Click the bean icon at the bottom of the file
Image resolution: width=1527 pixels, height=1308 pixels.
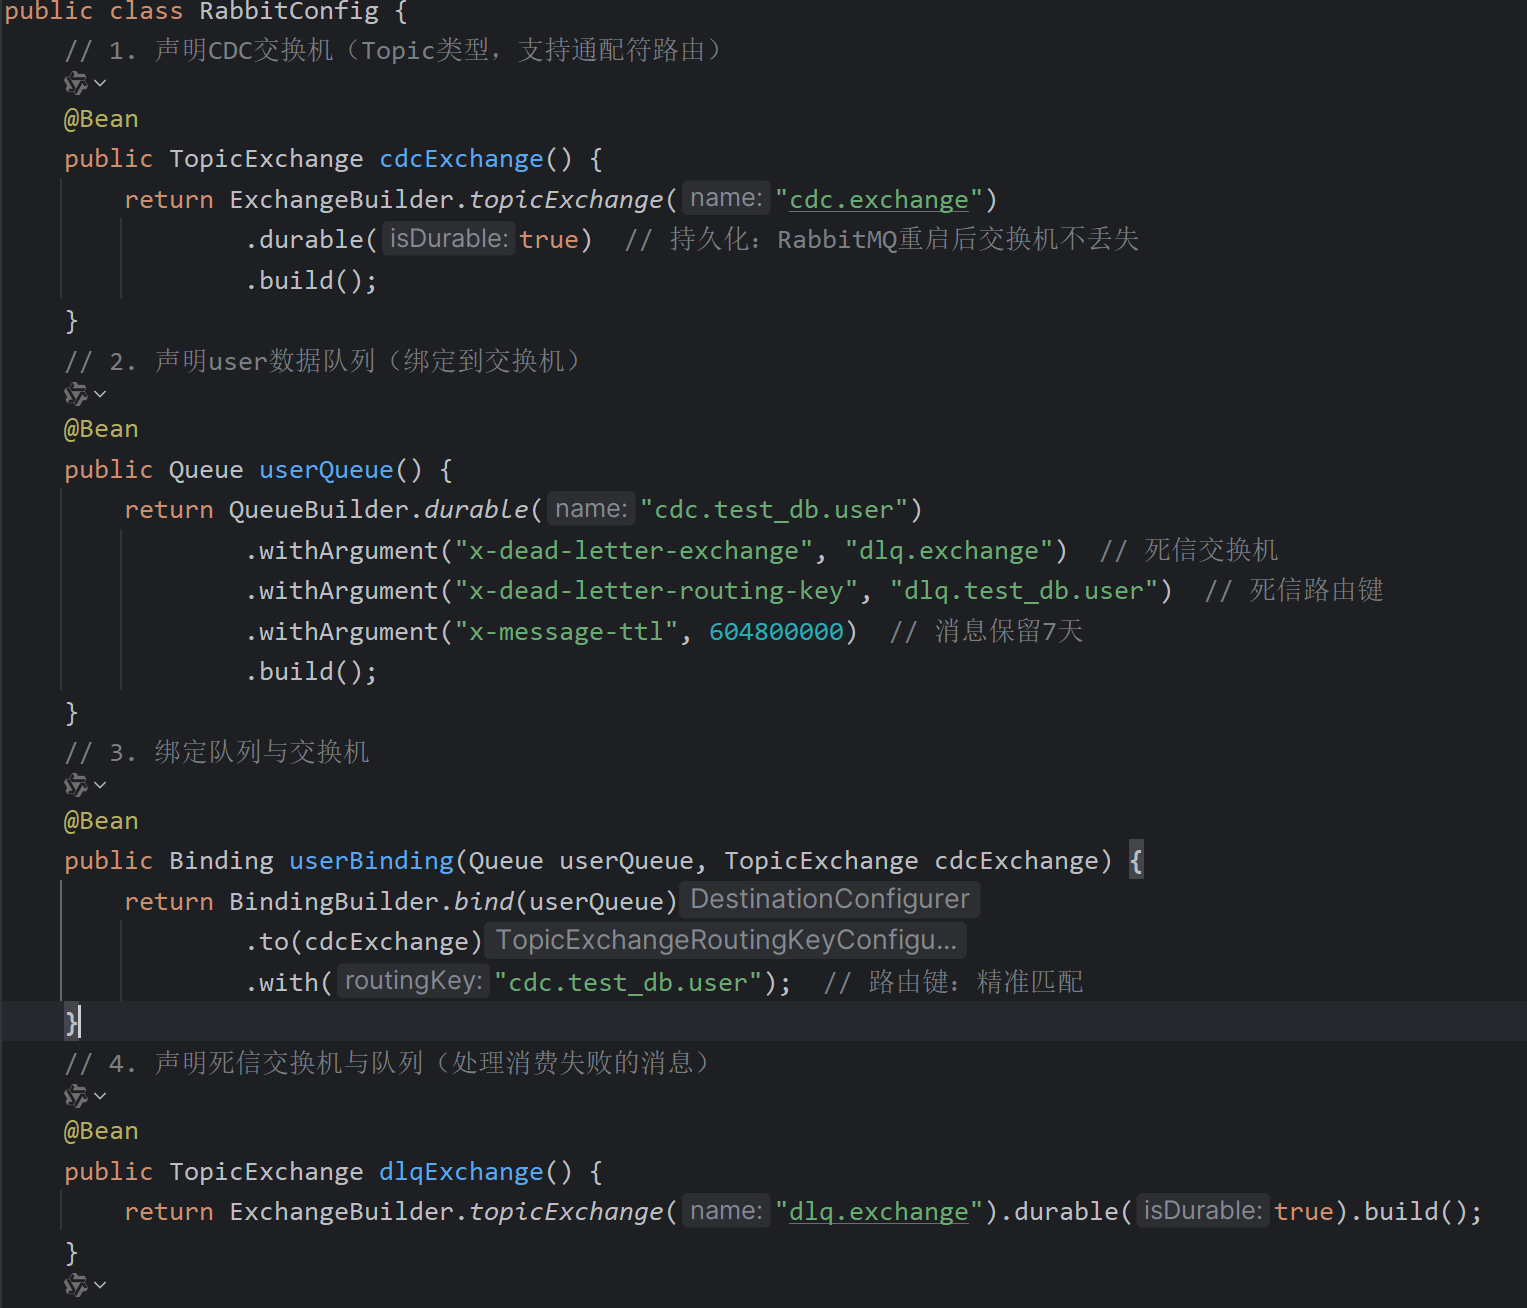[76, 1285]
